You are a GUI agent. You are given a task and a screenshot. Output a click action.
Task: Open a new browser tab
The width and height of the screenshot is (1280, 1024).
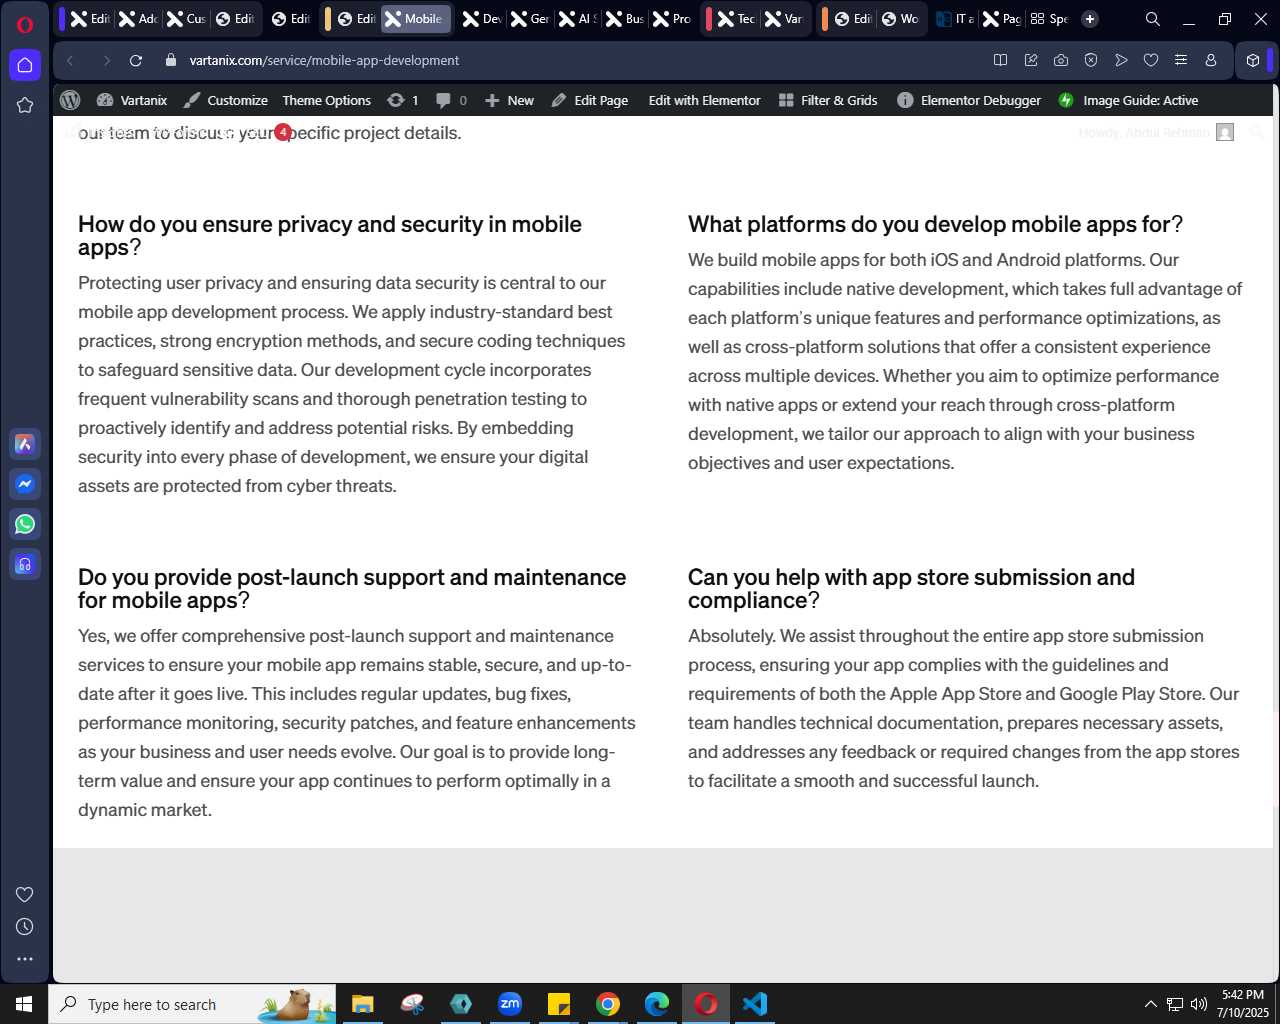point(1090,19)
